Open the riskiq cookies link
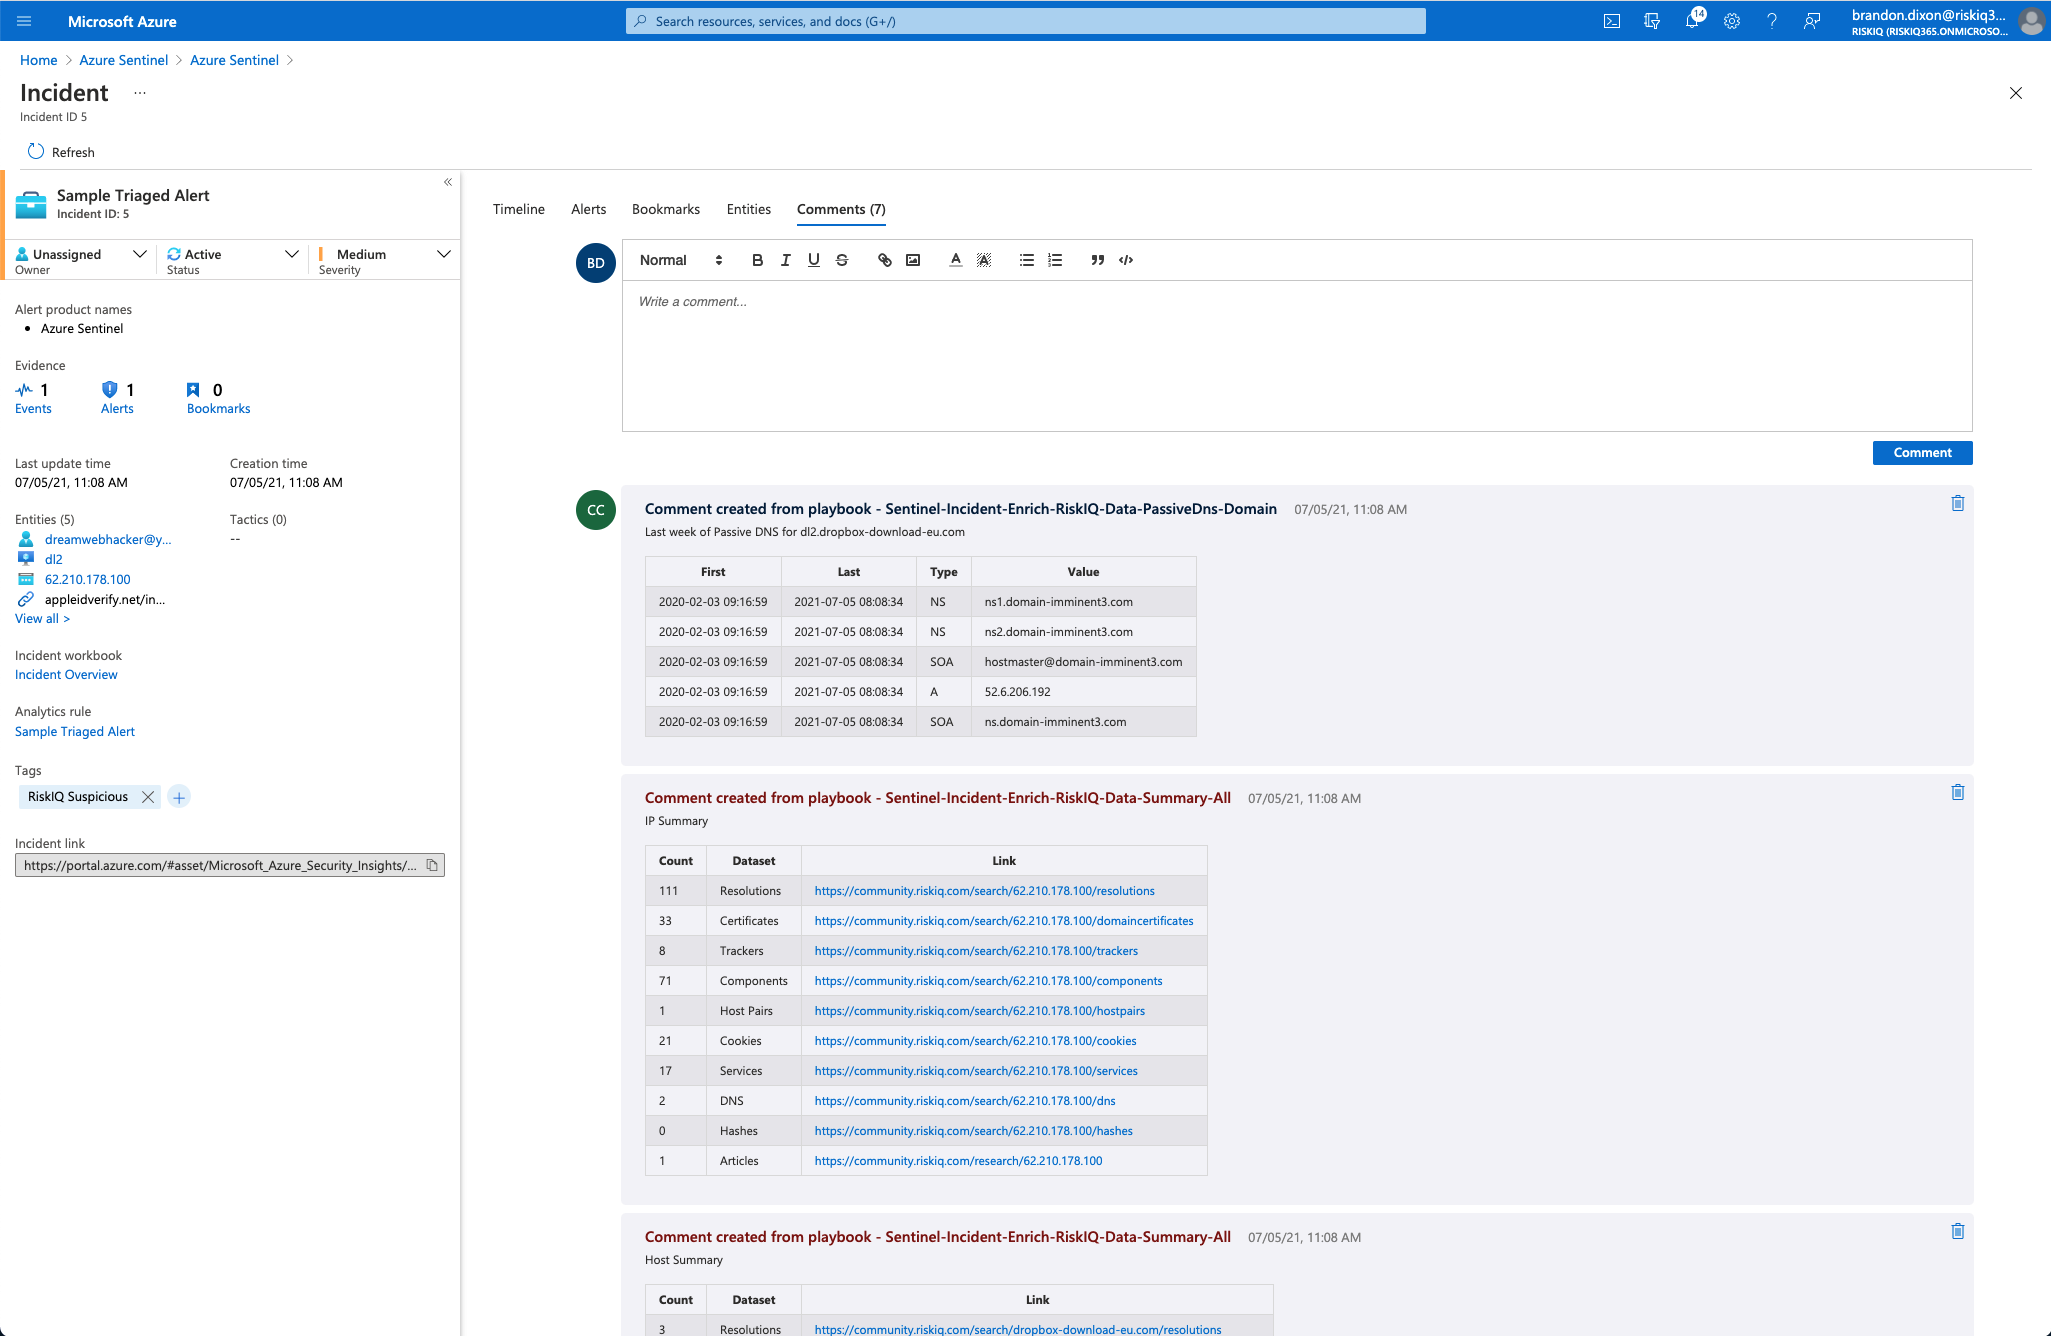This screenshot has height=1336, width=2051. pyautogui.click(x=975, y=1041)
